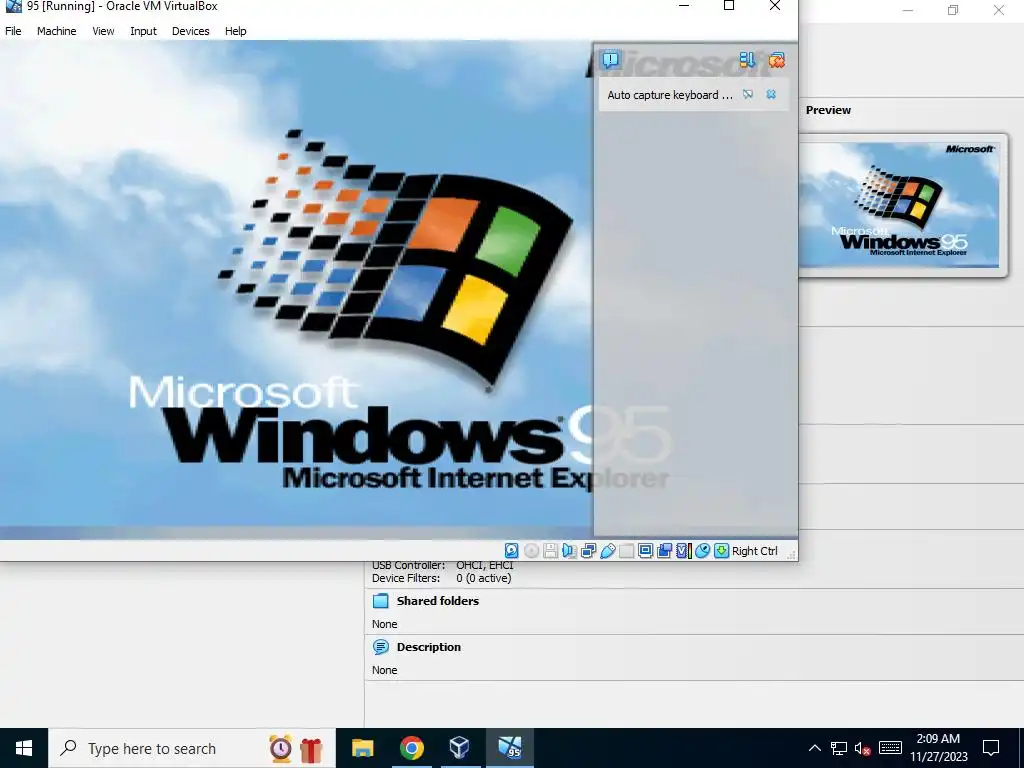The width and height of the screenshot is (1024, 768).
Task: Open the Help menu
Action: [236, 31]
